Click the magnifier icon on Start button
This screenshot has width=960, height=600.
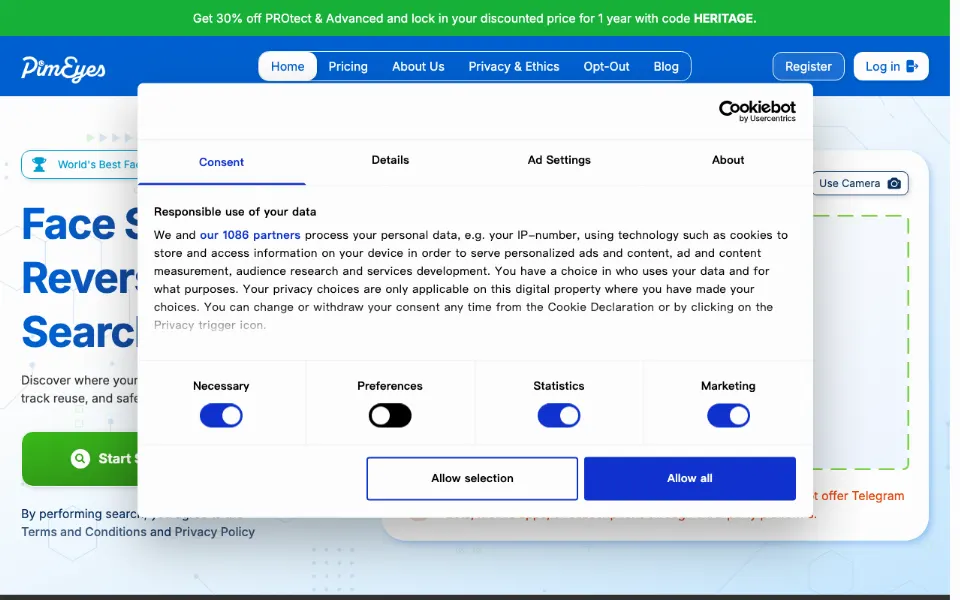click(80, 459)
